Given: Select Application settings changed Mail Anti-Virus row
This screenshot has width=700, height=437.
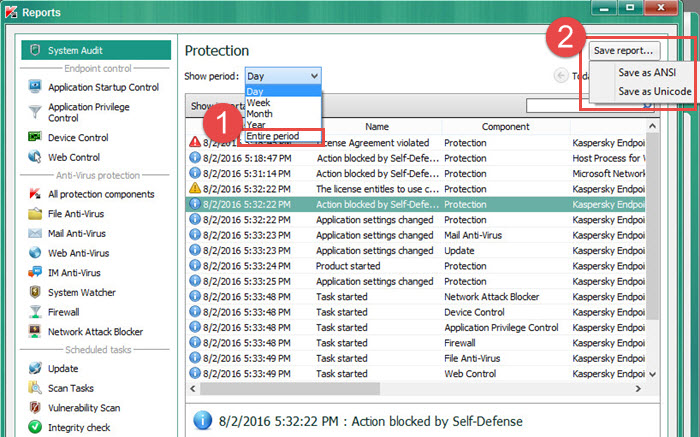Looking at the screenshot, I should (x=416, y=235).
